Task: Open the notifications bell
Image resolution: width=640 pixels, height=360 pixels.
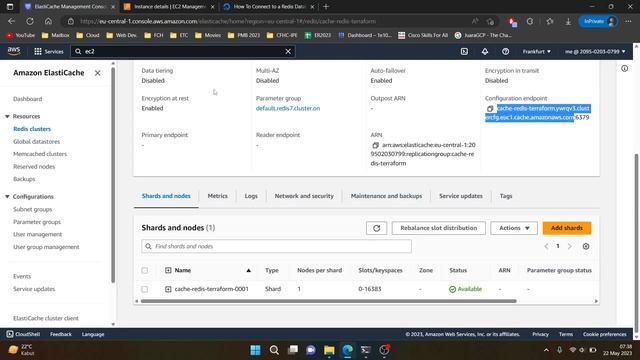Action: (x=485, y=51)
